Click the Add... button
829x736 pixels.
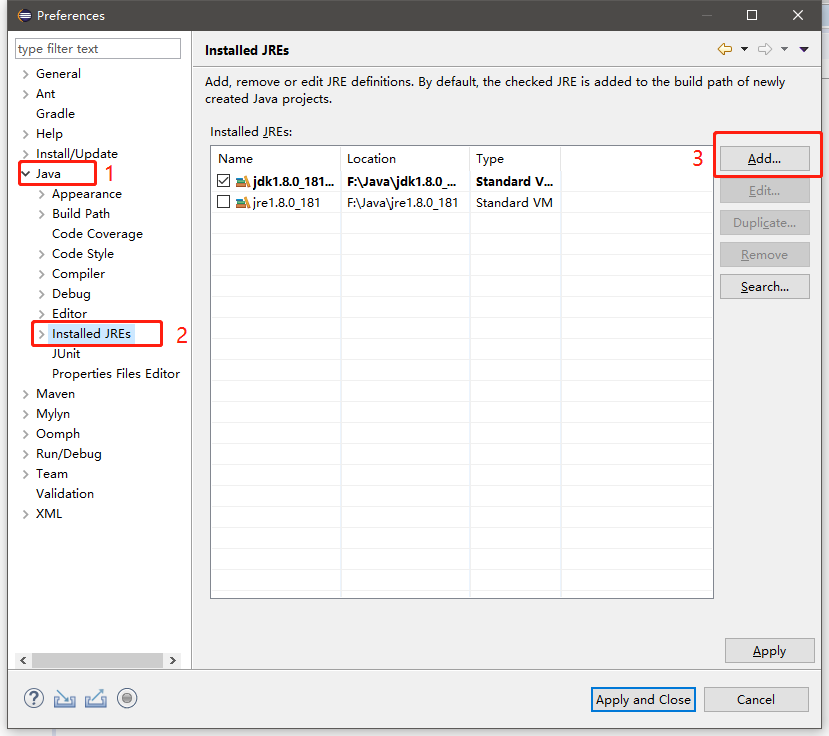click(764, 159)
